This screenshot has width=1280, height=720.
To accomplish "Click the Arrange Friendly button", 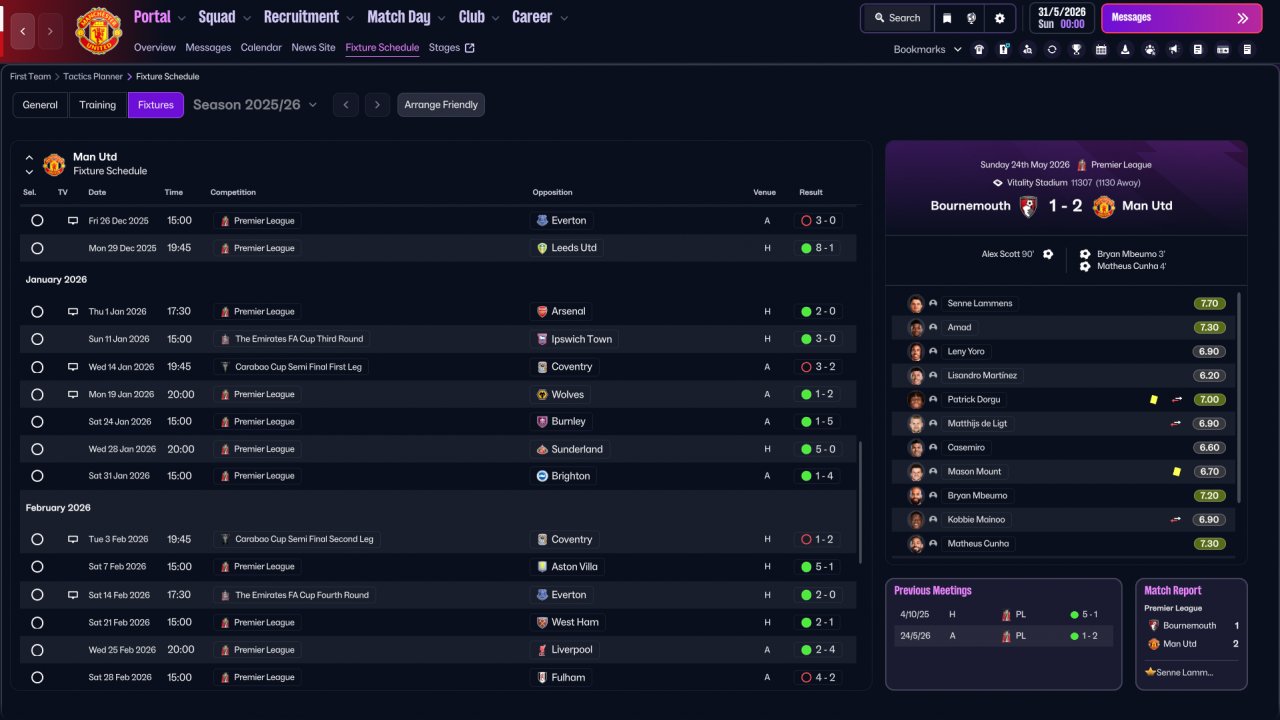I will [441, 105].
